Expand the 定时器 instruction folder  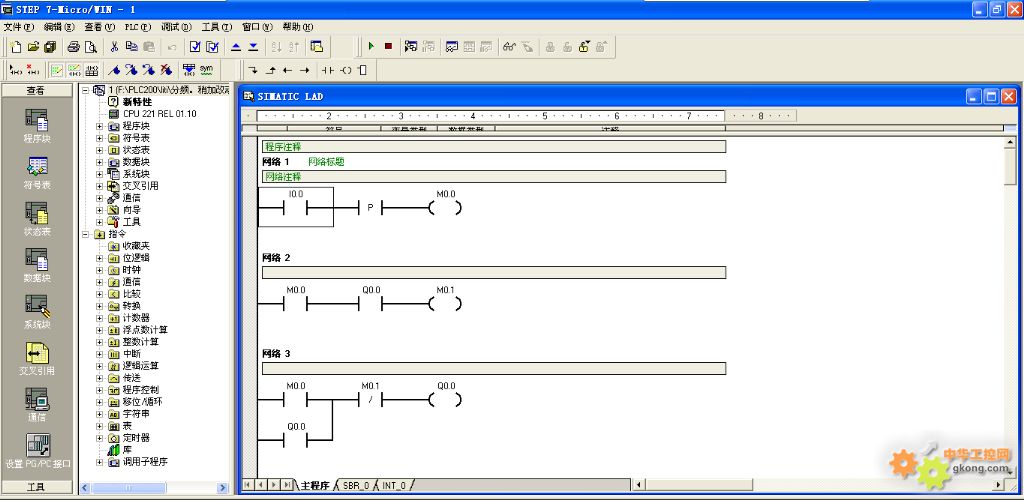[x=100, y=438]
